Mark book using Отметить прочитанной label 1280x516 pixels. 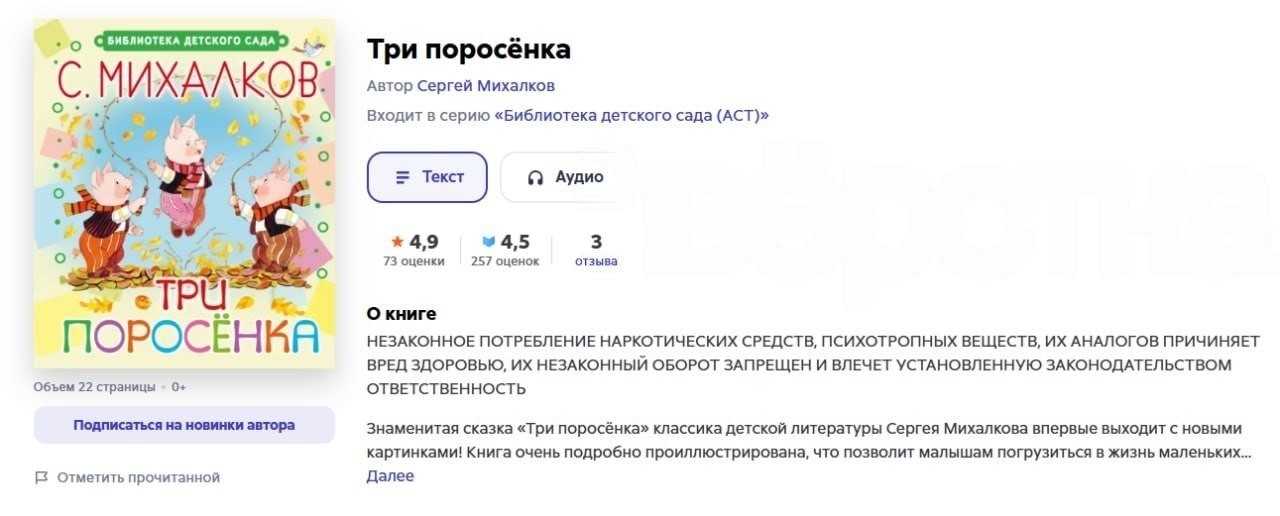coord(138,477)
